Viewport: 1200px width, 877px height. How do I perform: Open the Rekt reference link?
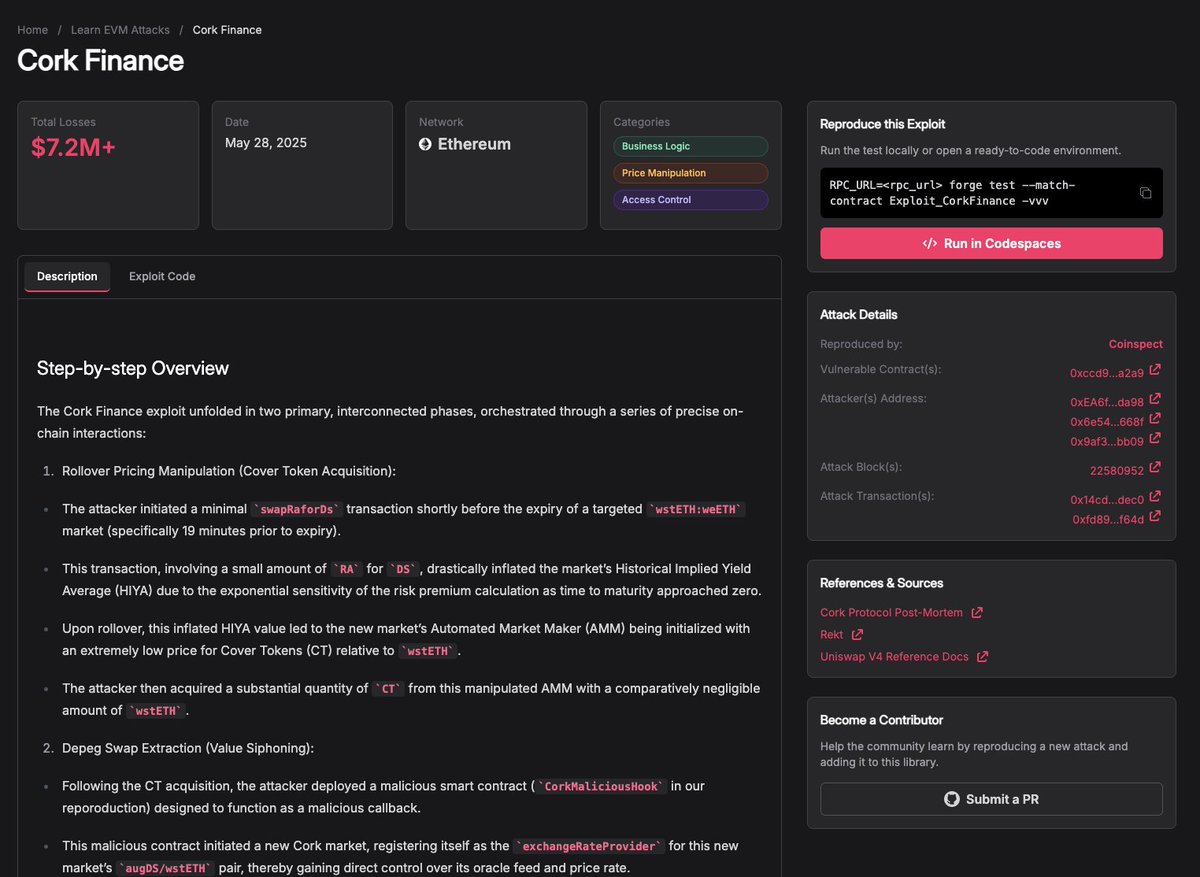(831, 634)
